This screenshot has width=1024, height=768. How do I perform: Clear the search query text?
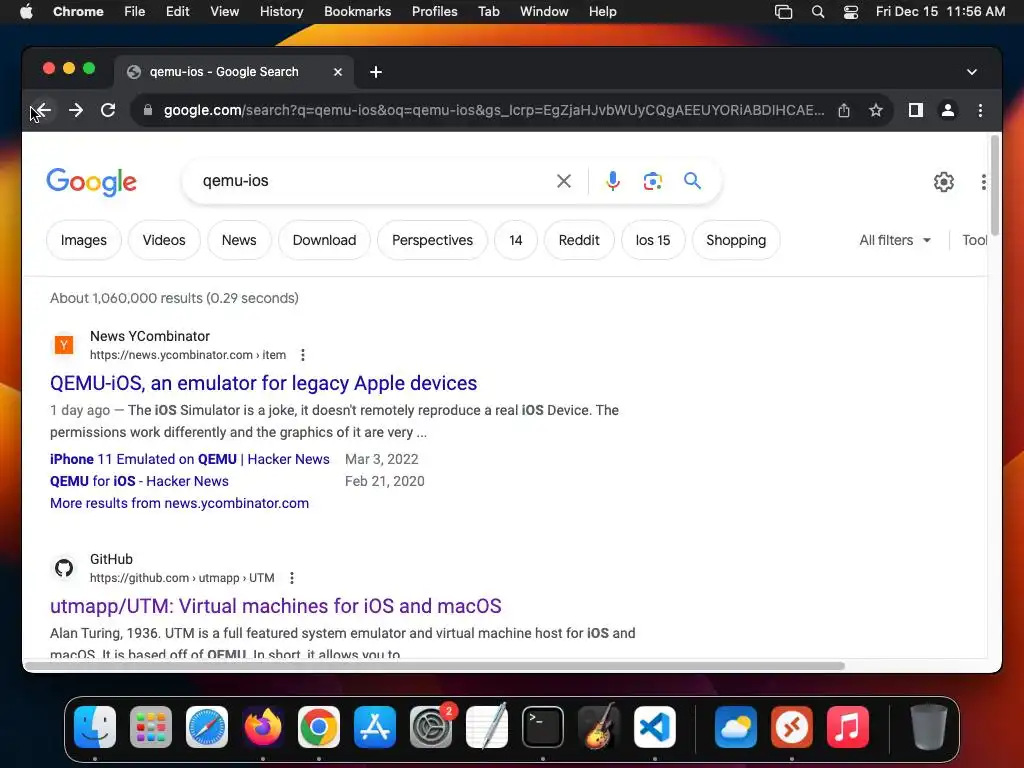click(x=564, y=181)
